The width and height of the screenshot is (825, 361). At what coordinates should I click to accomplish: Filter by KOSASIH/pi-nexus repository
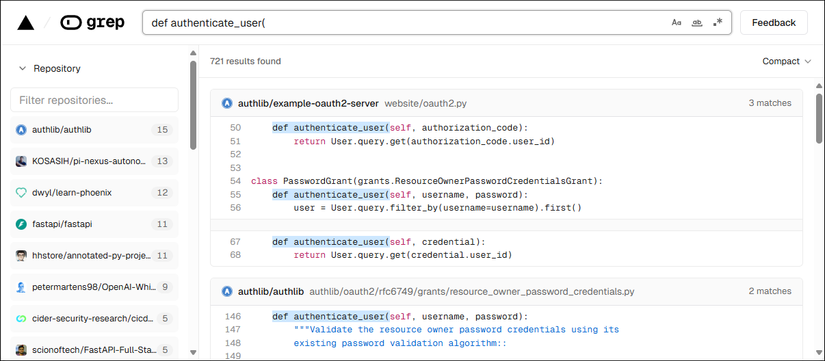(x=94, y=162)
